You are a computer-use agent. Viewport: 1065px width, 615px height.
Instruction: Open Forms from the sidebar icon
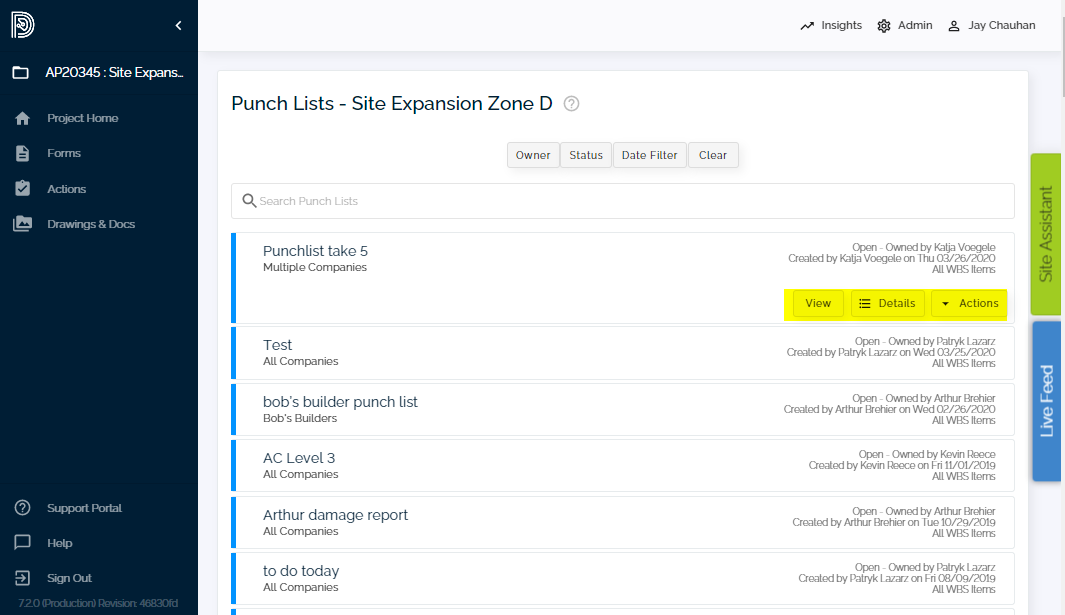click(22, 153)
